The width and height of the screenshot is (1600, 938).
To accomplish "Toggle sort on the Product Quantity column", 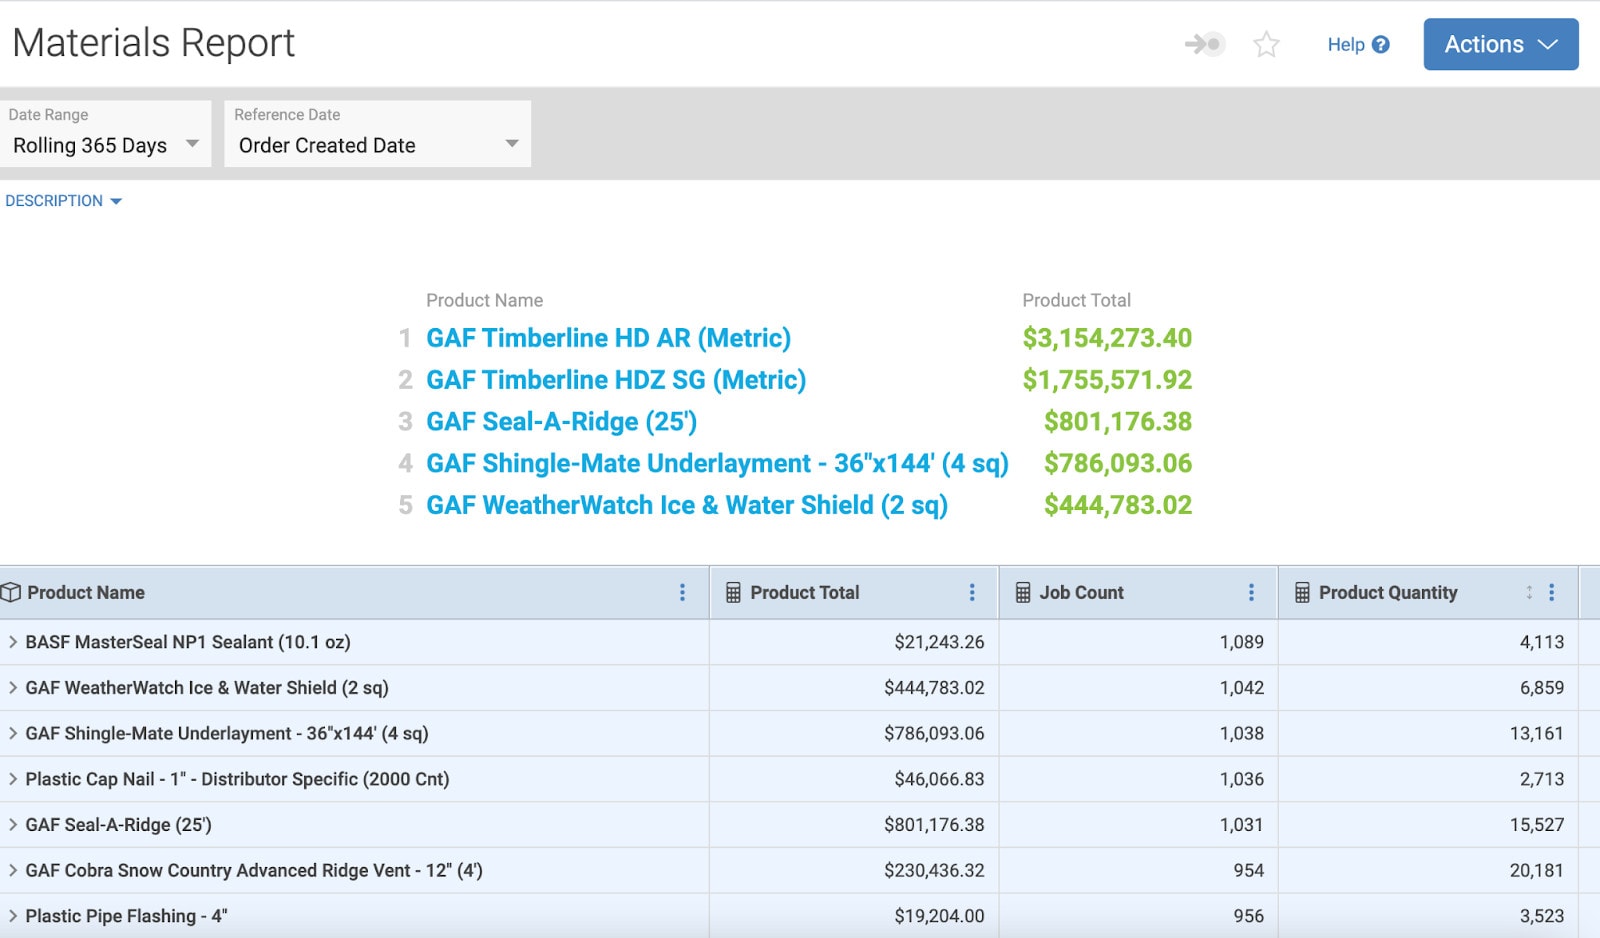I will point(1529,592).
